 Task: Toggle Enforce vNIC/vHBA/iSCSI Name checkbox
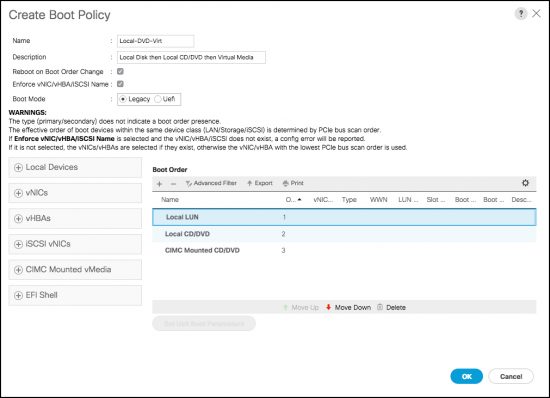[x=120, y=84]
